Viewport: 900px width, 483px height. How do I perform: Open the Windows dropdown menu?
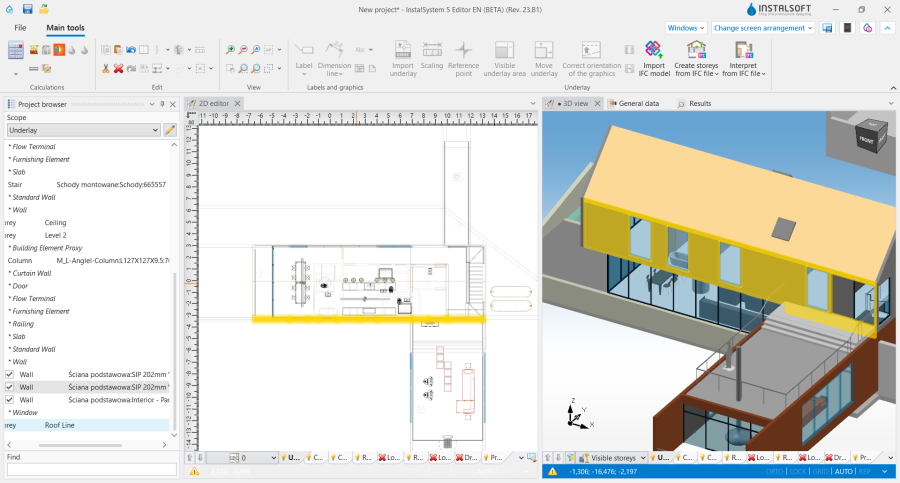click(x=685, y=28)
